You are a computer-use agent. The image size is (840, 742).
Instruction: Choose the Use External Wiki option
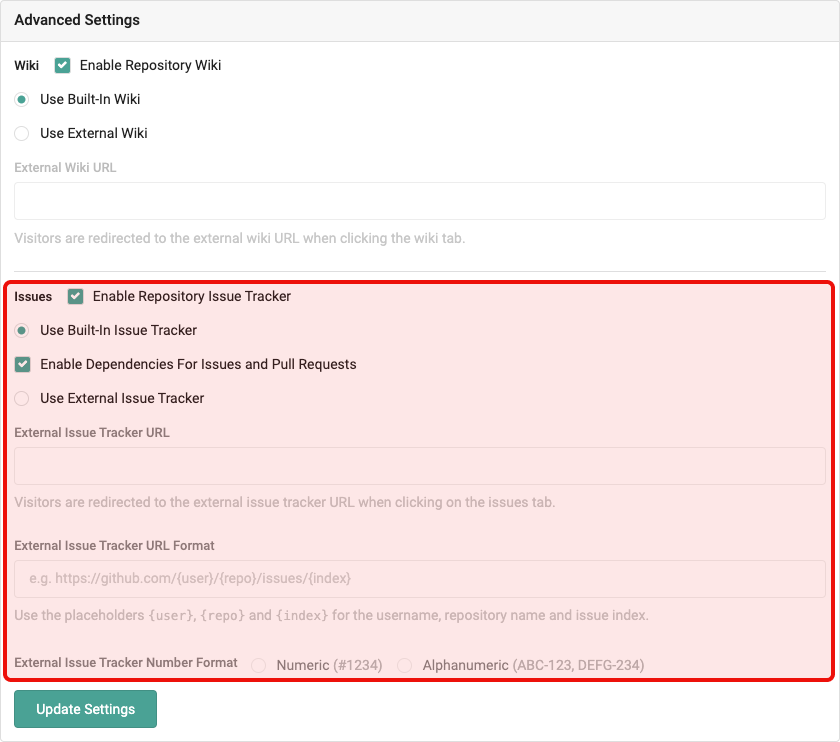[x=22, y=133]
